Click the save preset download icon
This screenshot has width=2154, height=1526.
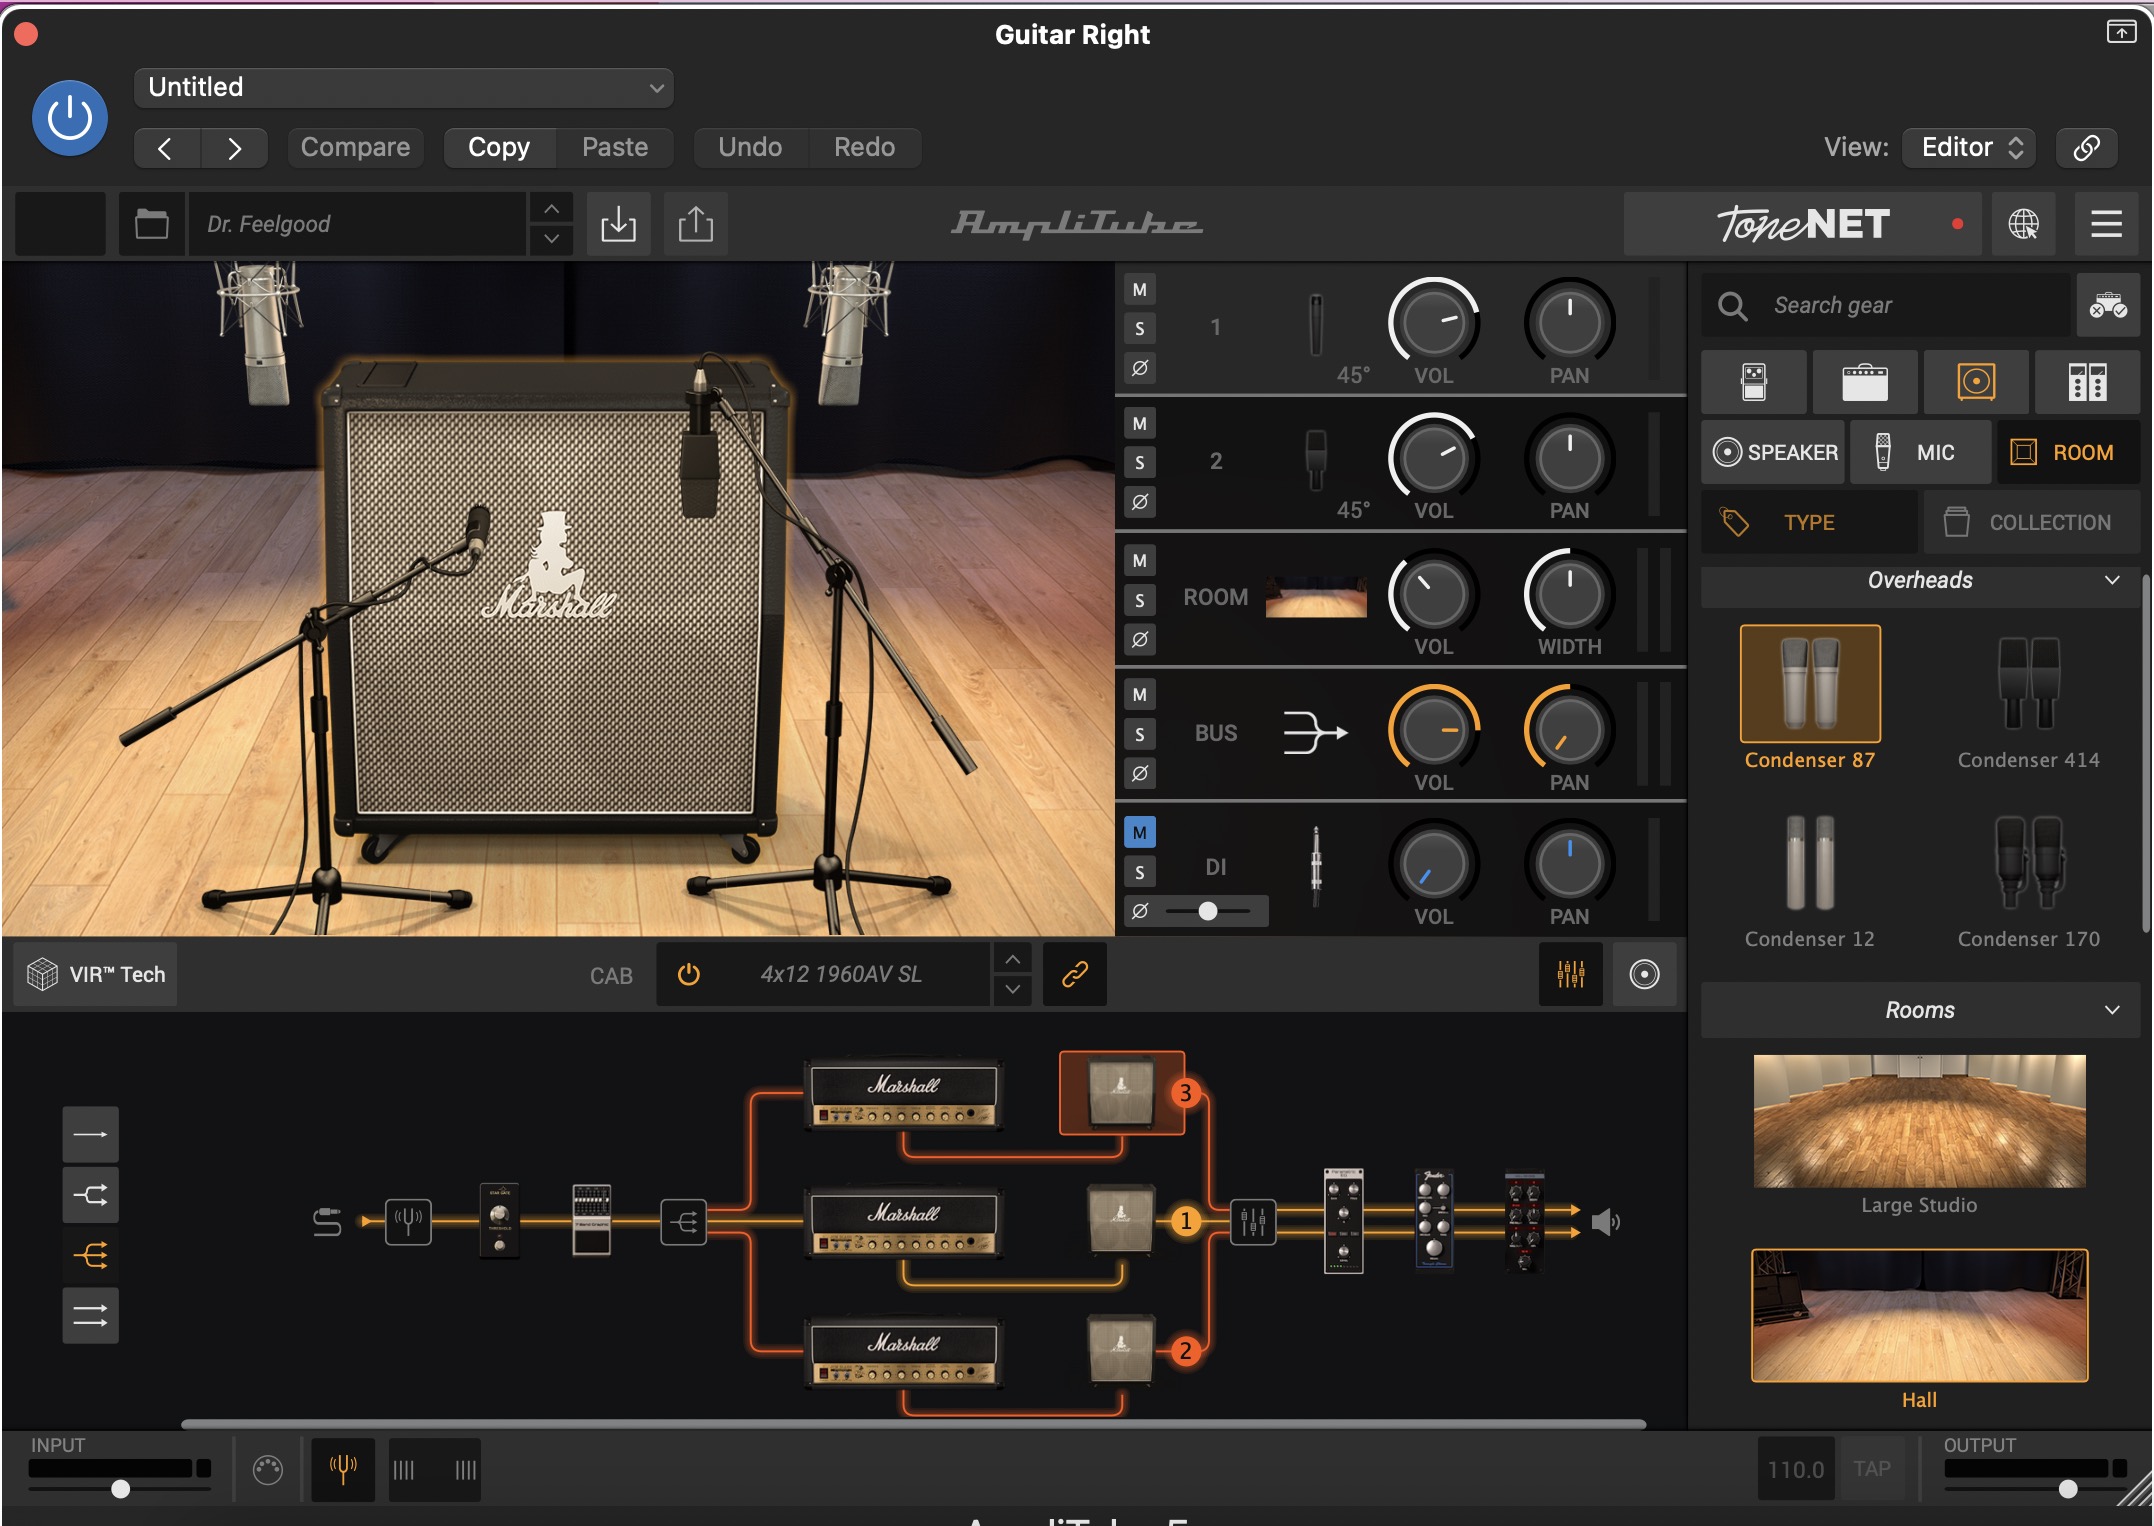(x=618, y=224)
